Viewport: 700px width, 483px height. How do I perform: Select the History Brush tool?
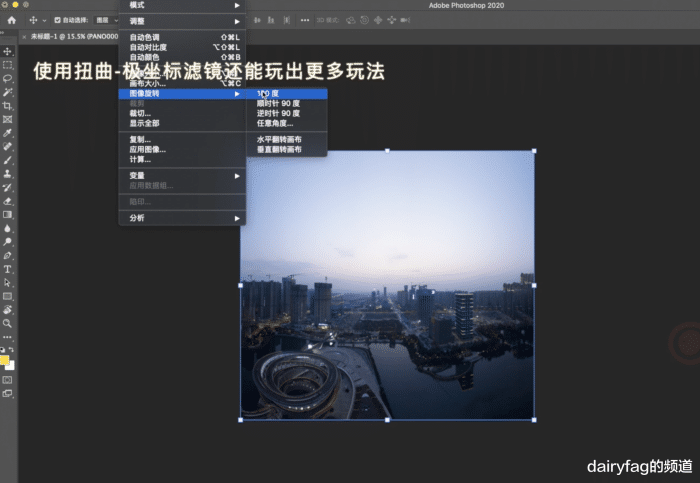point(8,187)
